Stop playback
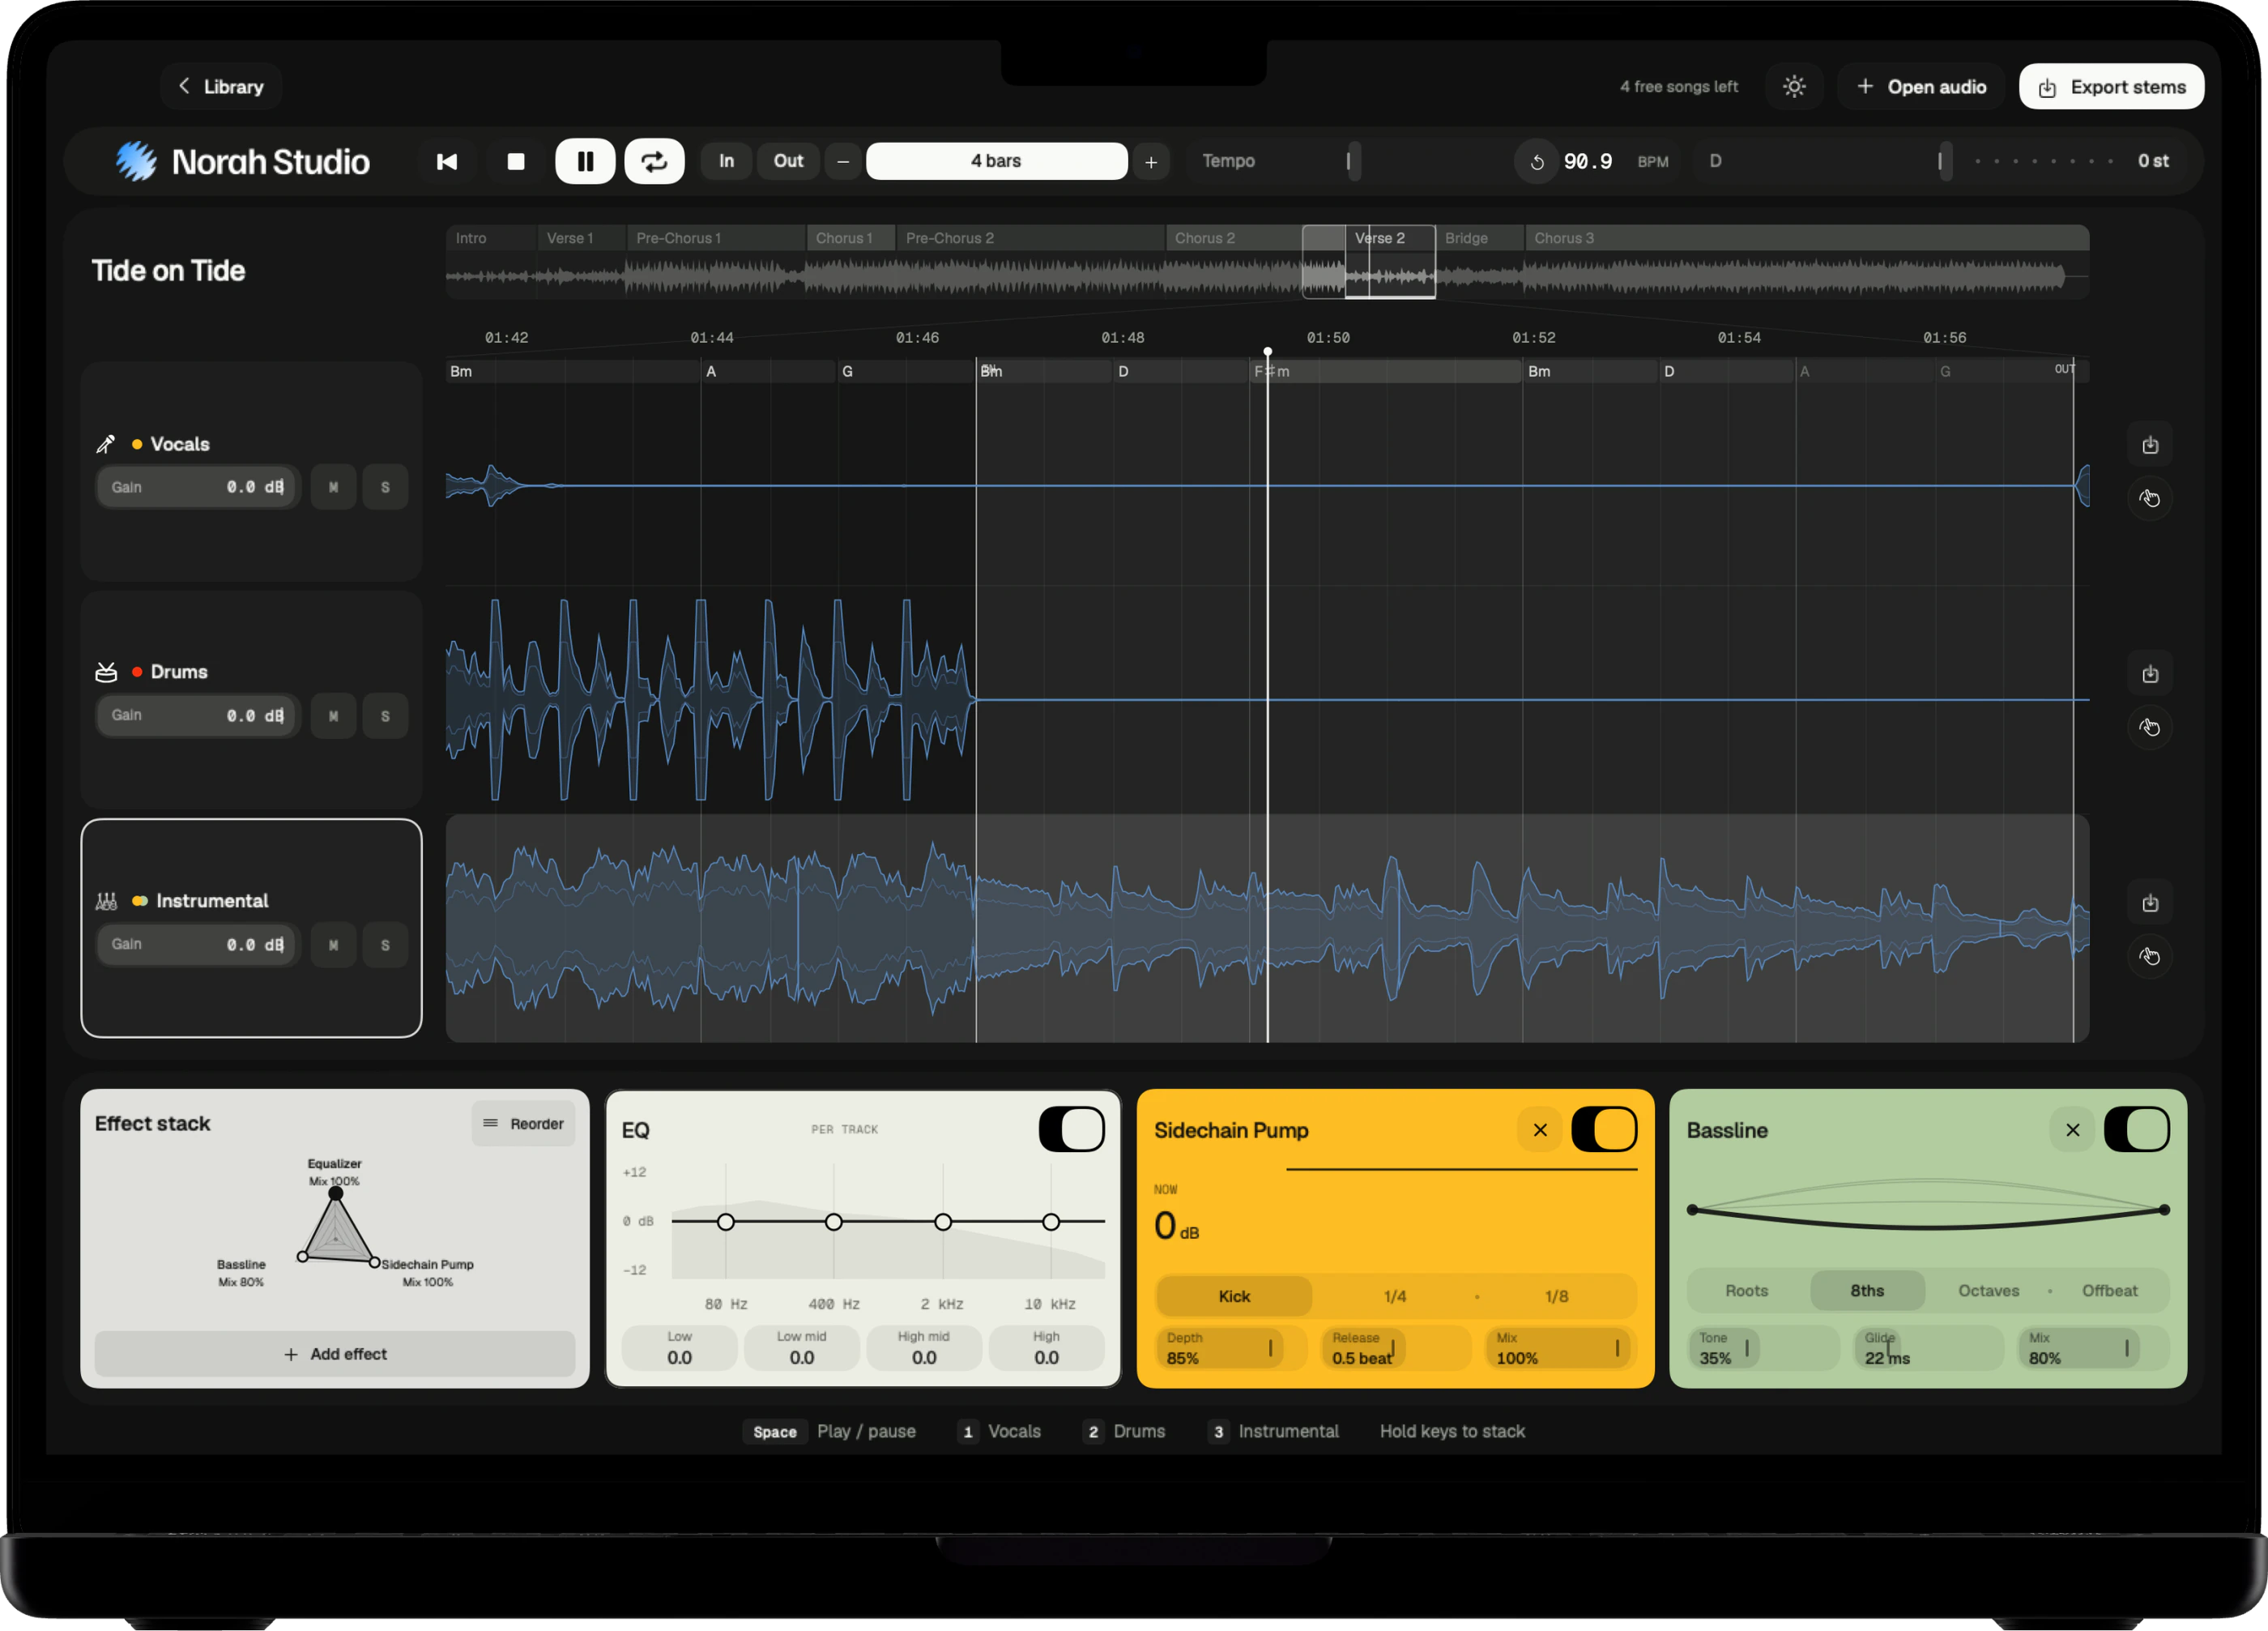This screenshot has height=1631, width=2268. tap(516, 161)
